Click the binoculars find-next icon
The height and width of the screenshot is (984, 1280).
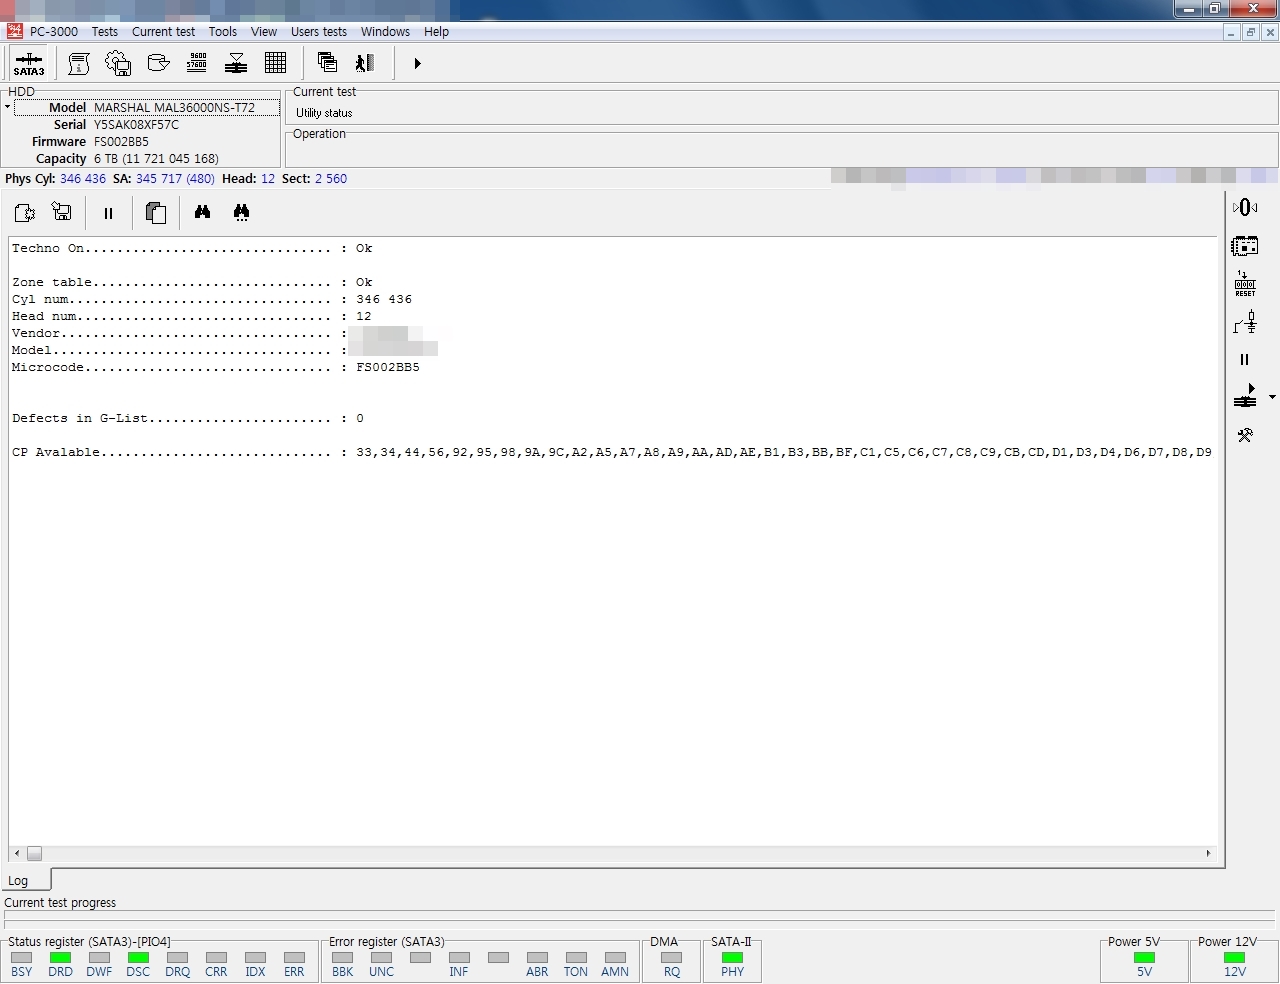click(x=241, y=212)
